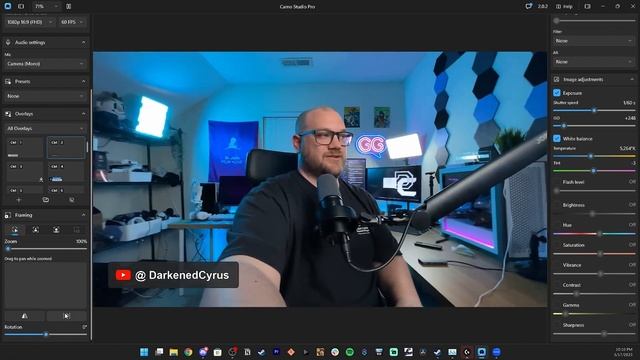640x360 pixels.
Task: Open the Windows Start menu
Action: pos(144,352)
